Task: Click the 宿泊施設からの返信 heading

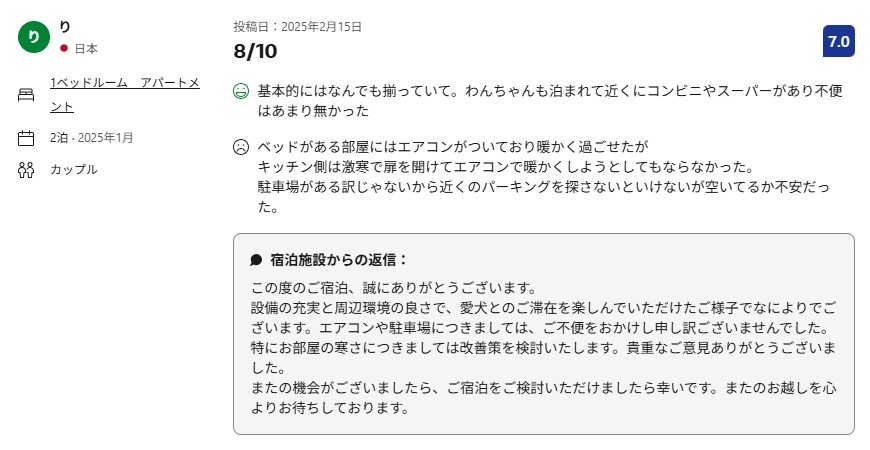Action: tap(339, 260)
